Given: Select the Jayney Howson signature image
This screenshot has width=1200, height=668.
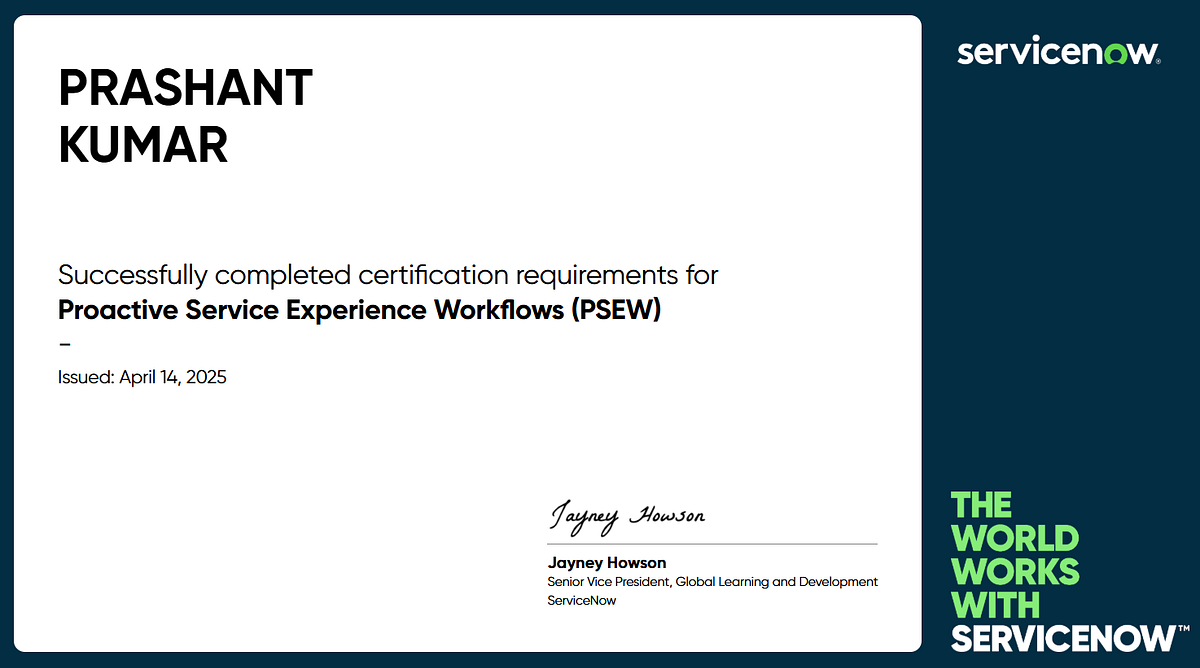Looking at the screenshot, I should [627, 515].
